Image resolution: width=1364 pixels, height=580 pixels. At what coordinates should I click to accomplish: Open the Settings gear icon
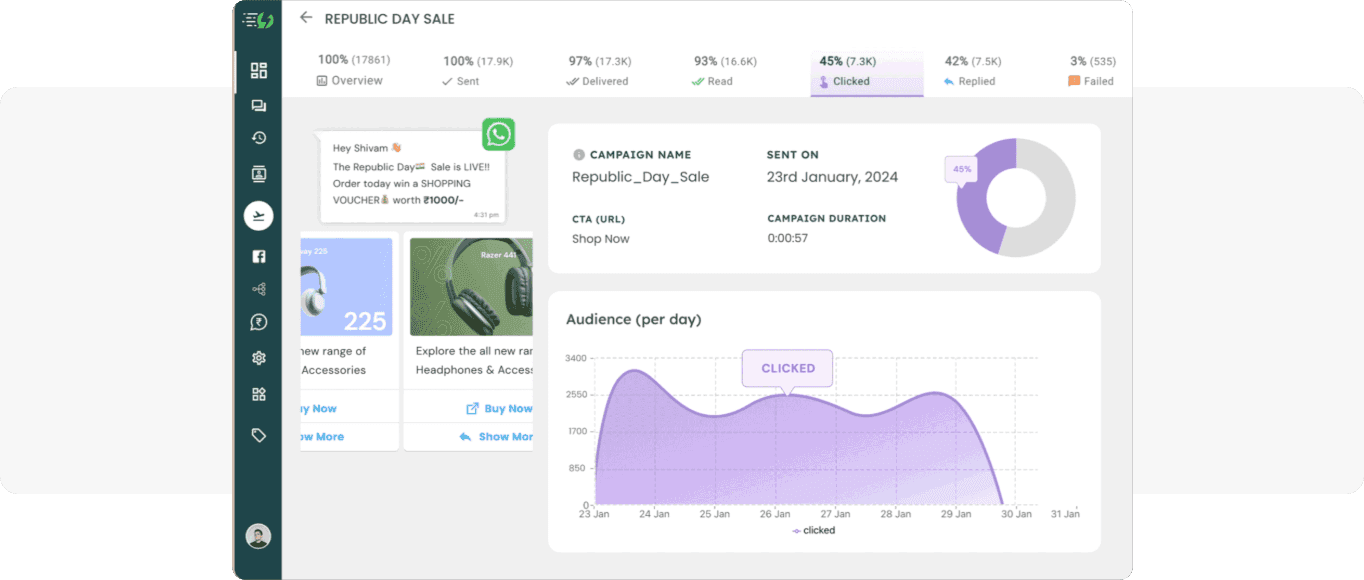pyautogui.click(x=258, y=357)
